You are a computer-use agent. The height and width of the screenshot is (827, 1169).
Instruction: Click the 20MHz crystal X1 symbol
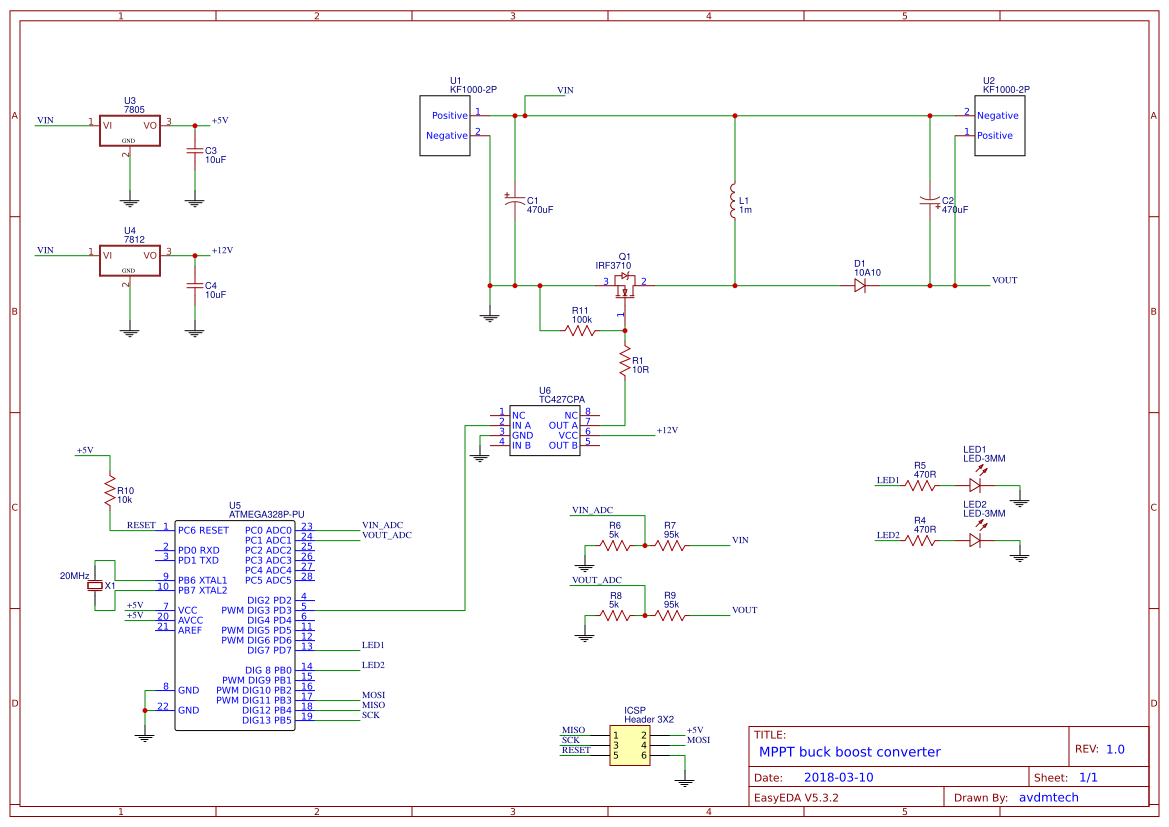tap(93, 585)
